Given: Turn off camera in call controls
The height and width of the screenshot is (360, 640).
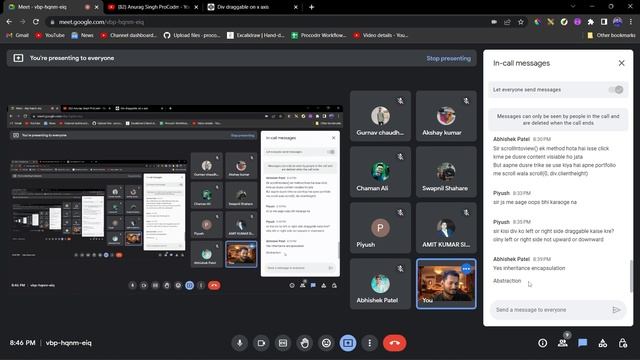Looking at the screenshot, I should [261, 343].
